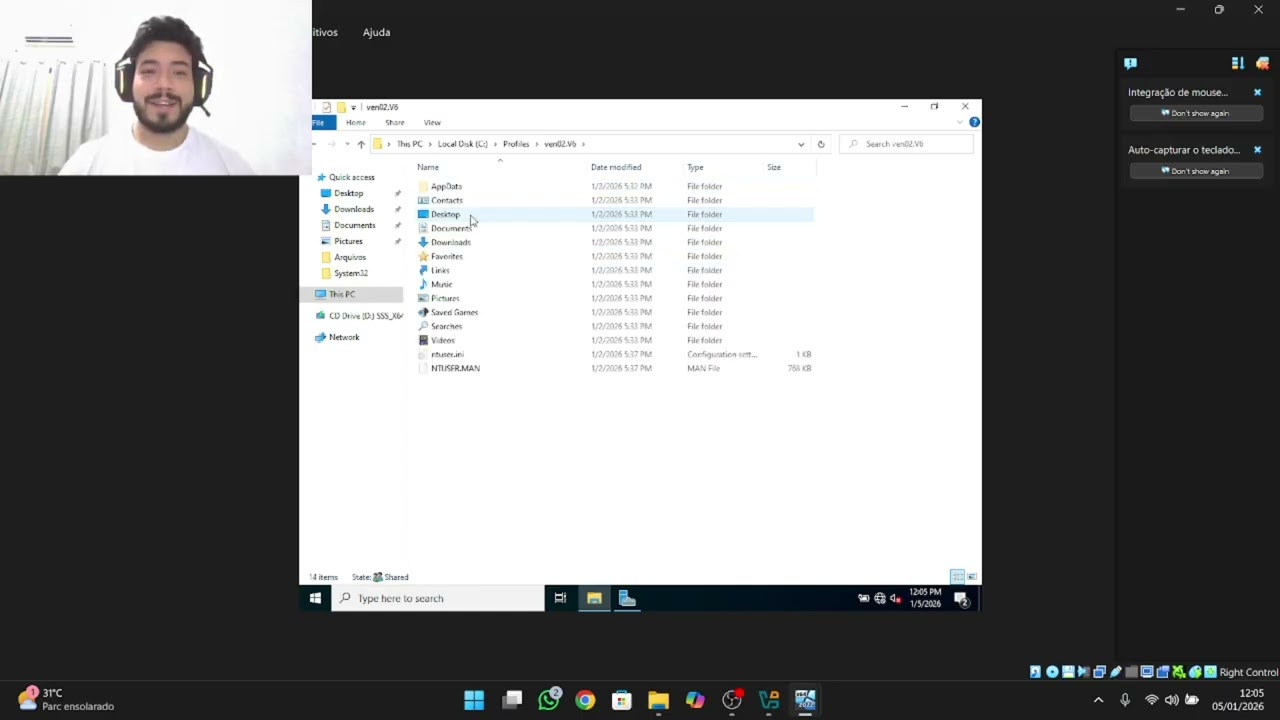This screenshot has height=720, width=1280.
Task: Click the guest Task View icon
Action: [x=560, y=598]
